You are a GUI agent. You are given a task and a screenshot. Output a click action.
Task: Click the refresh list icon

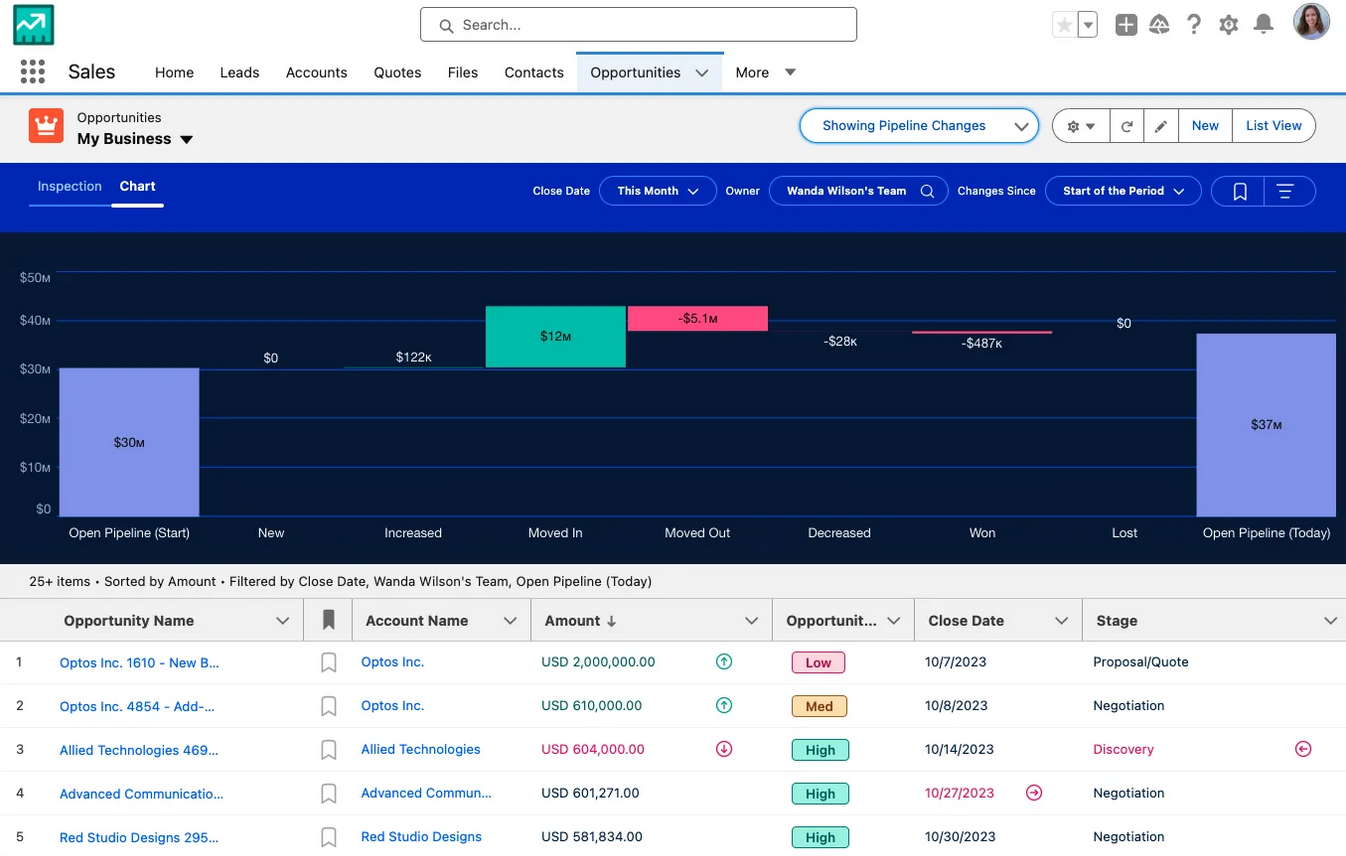(x=1127, y=126)
